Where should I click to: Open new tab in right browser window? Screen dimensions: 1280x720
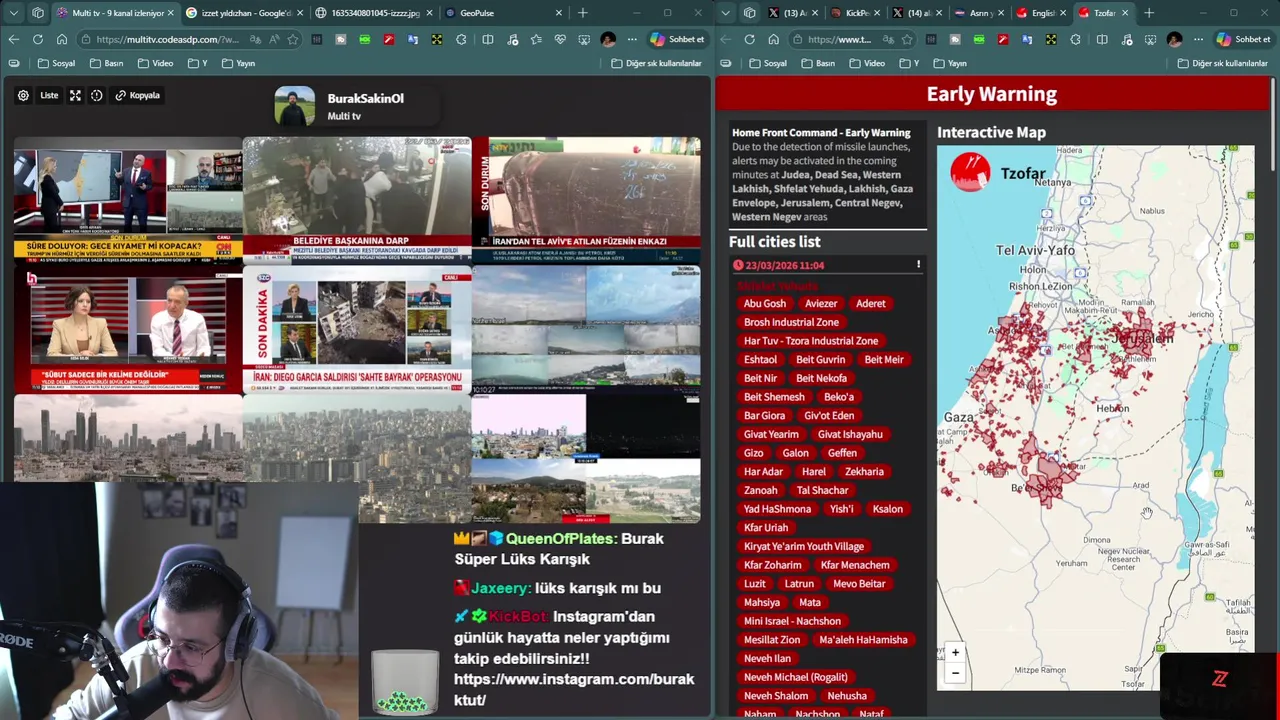tap(1149, 13)
